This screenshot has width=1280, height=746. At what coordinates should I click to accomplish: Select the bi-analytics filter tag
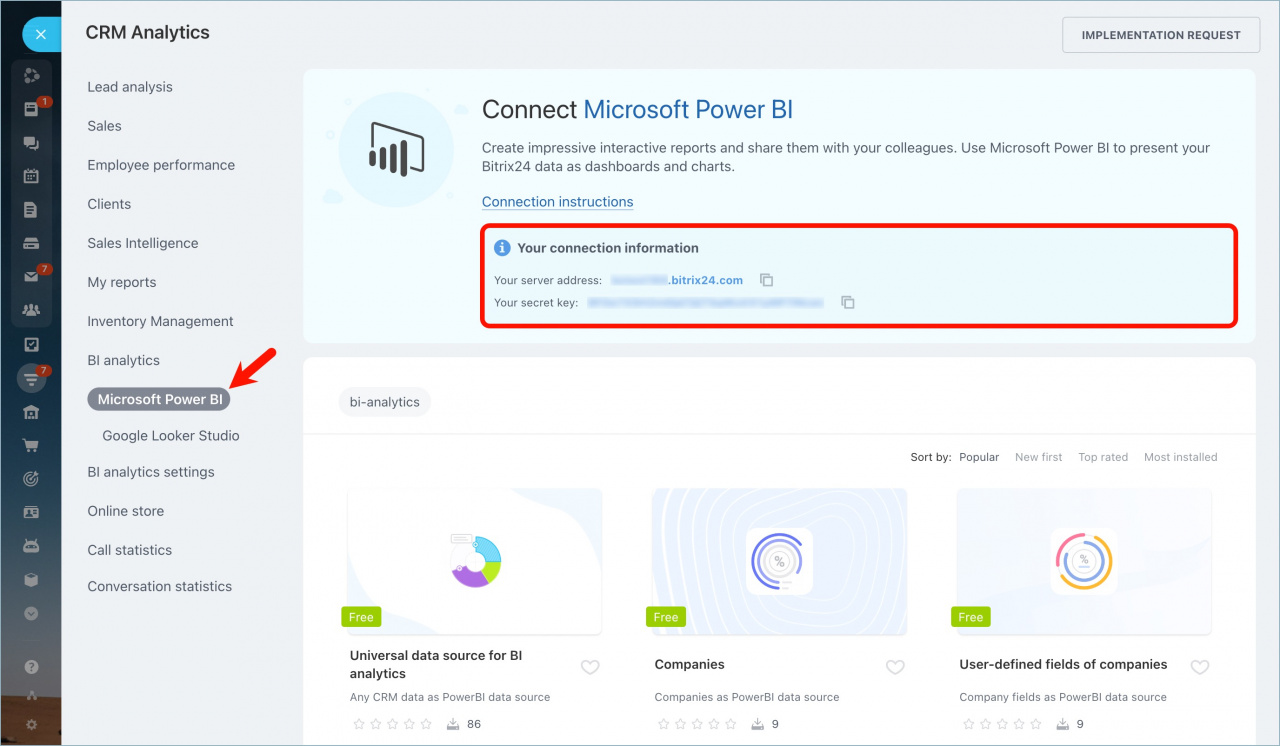point(384,401)
